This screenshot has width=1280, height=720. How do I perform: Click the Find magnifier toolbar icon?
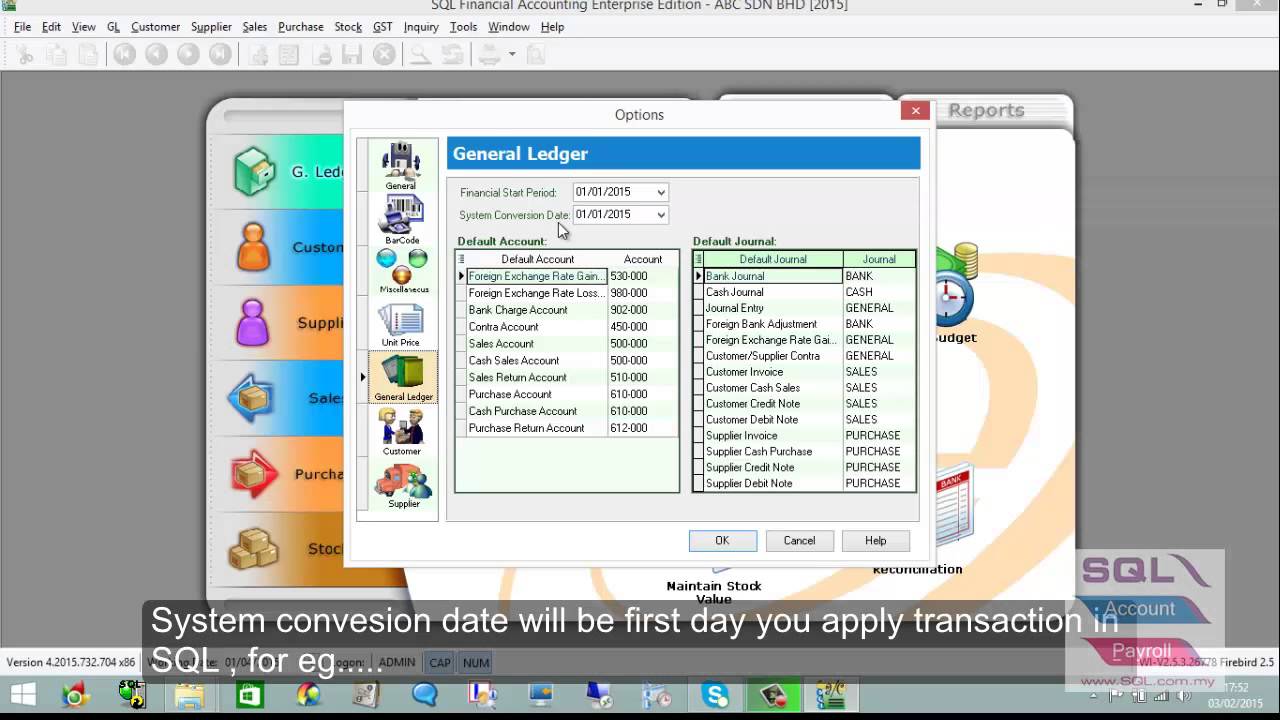point(421,55)
